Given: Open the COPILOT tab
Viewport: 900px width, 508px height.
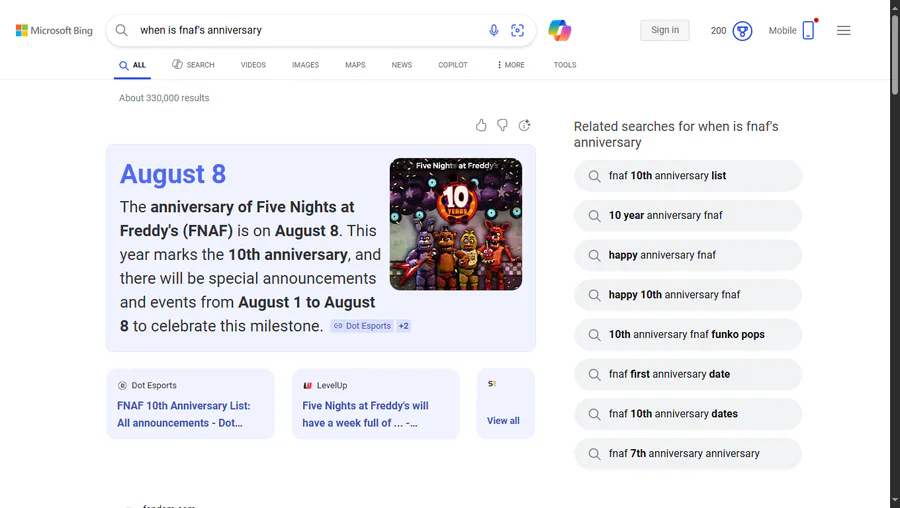Looking at the screenshot, I should tap(453, 65).
